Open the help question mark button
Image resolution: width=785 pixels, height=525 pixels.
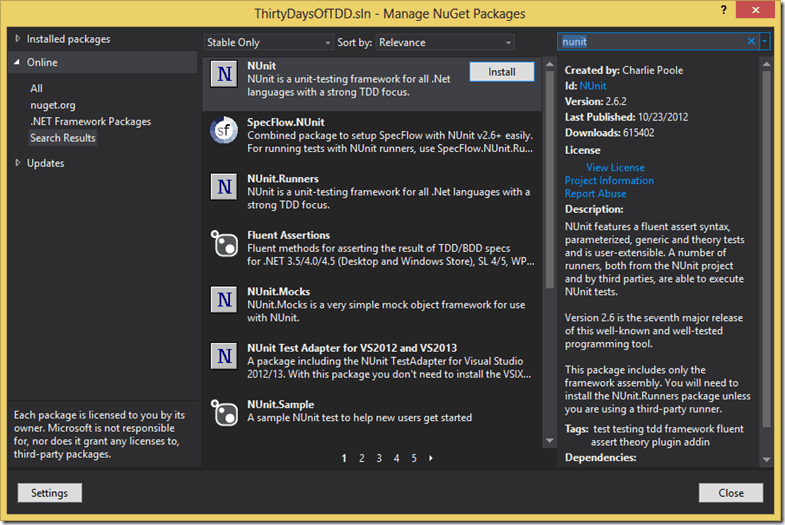coord(723,10)
